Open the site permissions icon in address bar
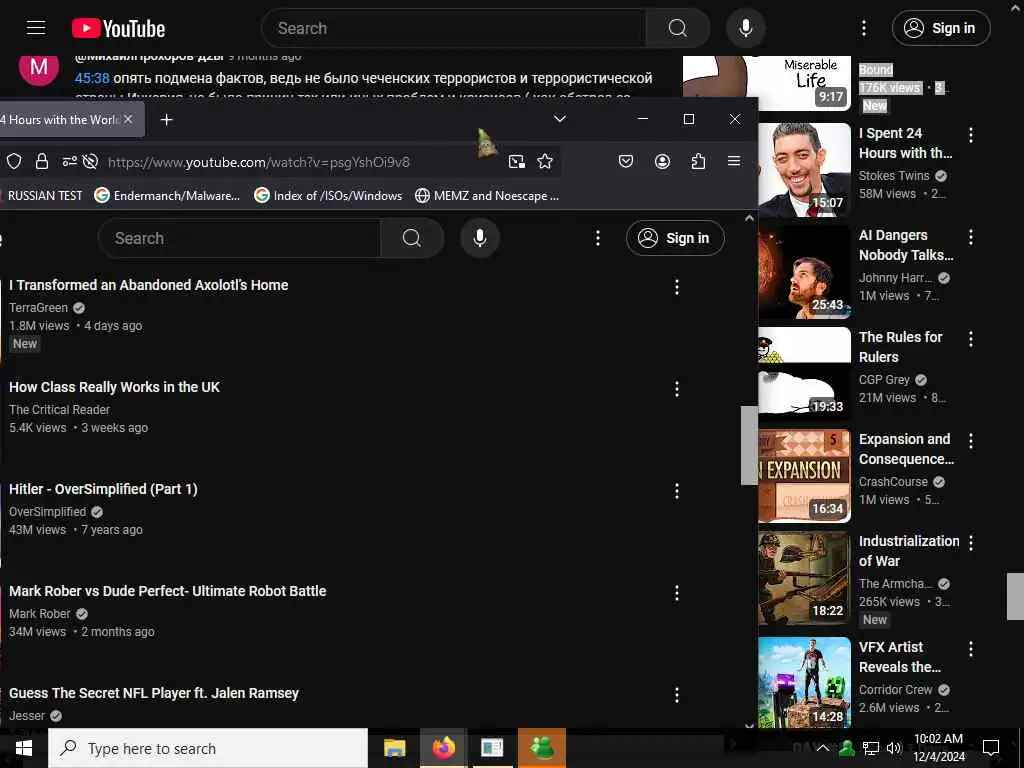This screenshot has width=1024, height=768. point(69,161)
